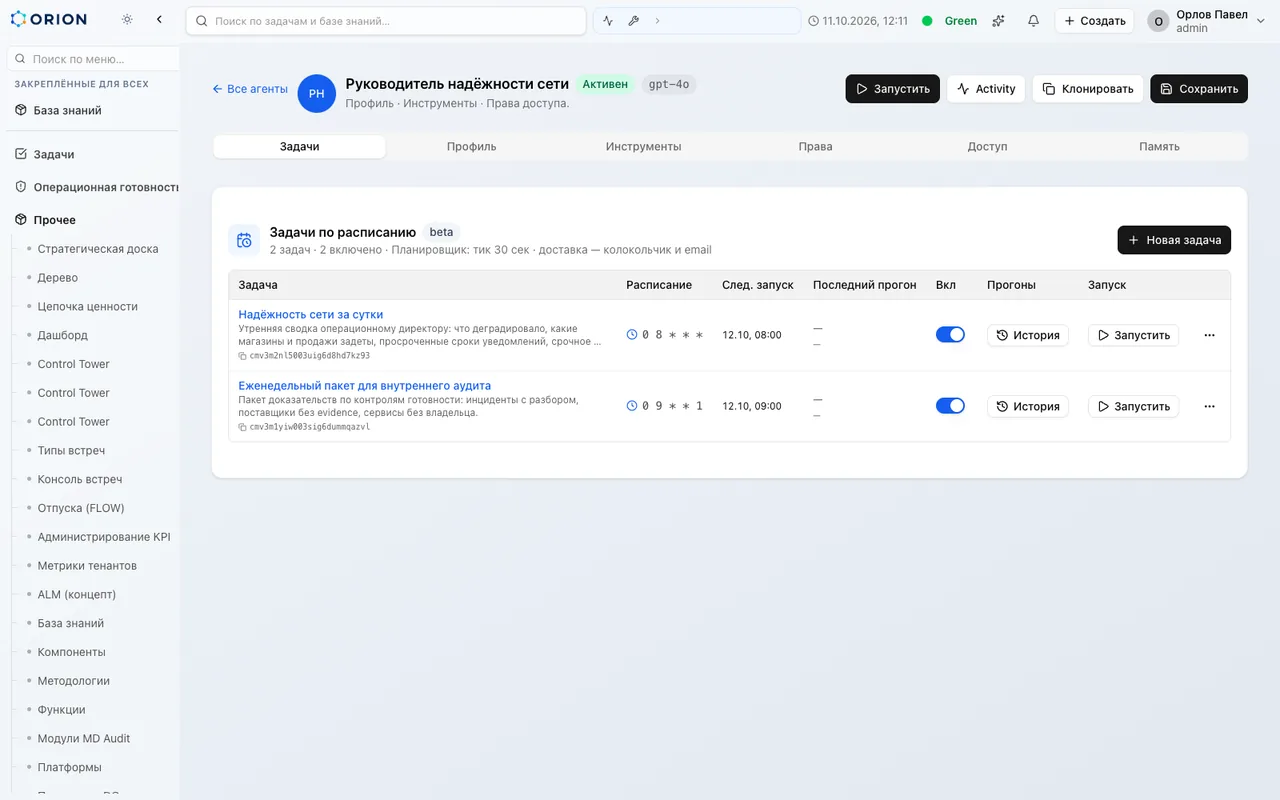Image resolution: width=1280 pixels, height=800 pixels.
Task: Open the Память tab
Action: click(x=1159, y=146)
